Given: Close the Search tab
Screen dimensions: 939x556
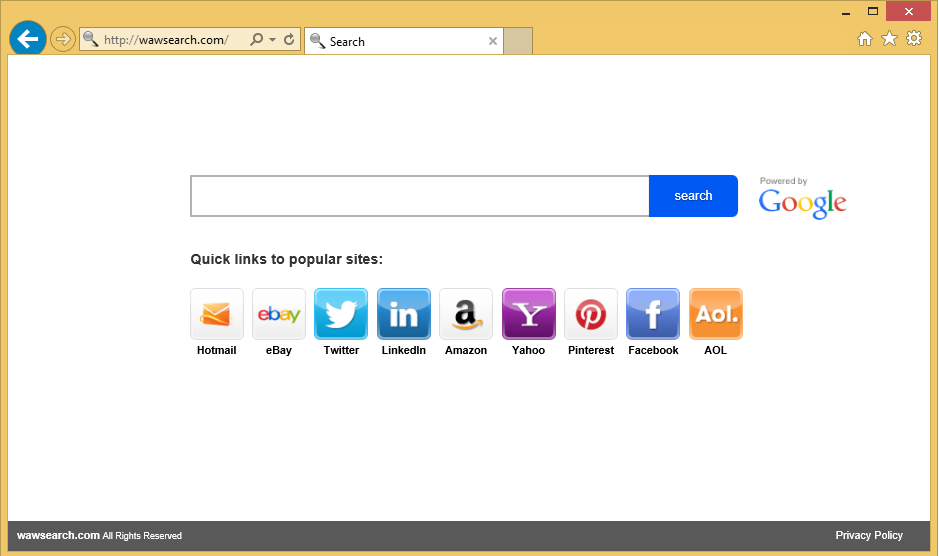Looking at the screenshot, I should tap(492, 41).
